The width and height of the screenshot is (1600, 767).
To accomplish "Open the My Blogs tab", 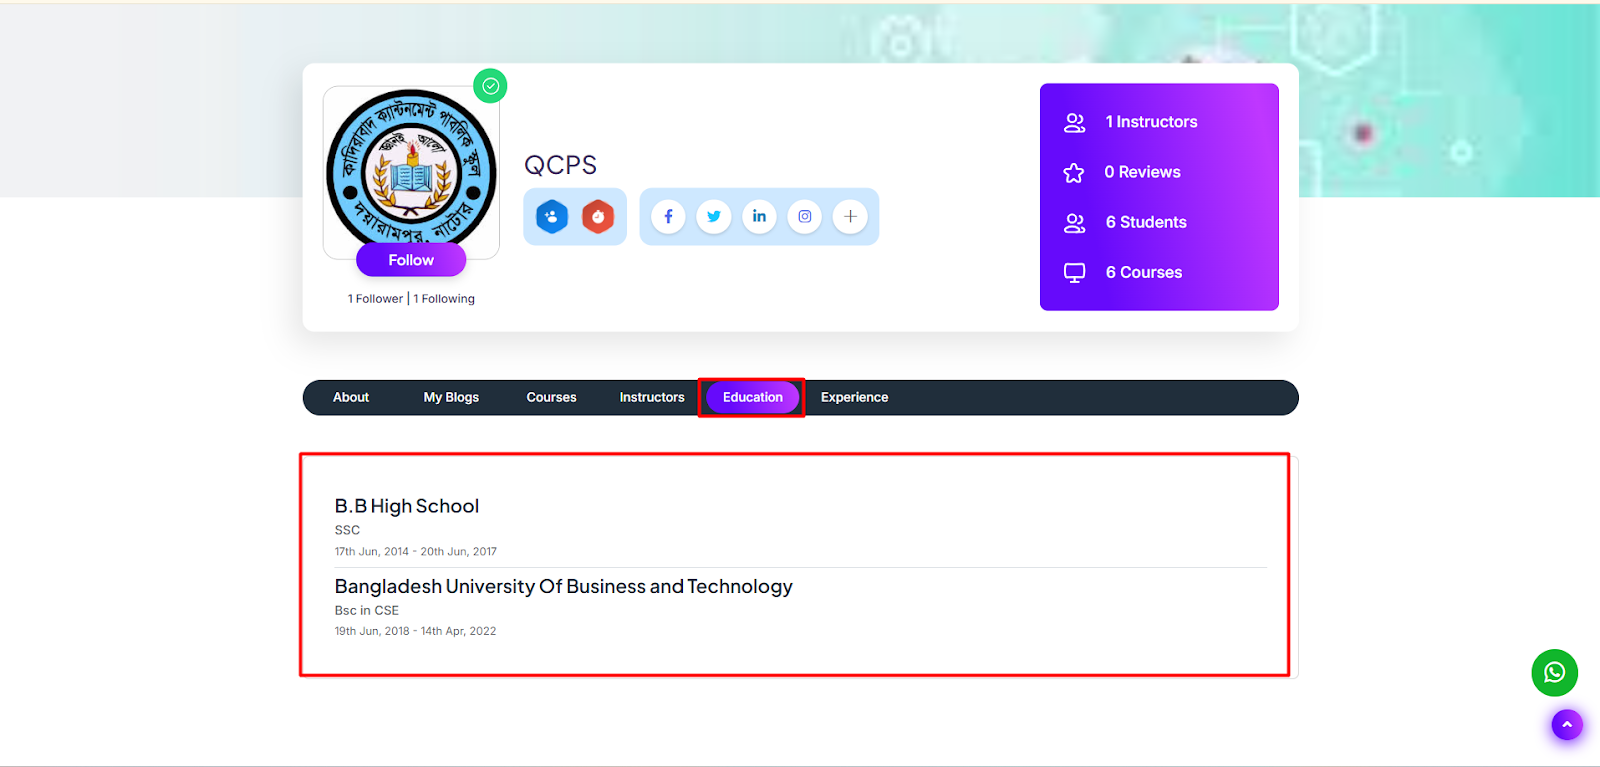I will 451,397.
